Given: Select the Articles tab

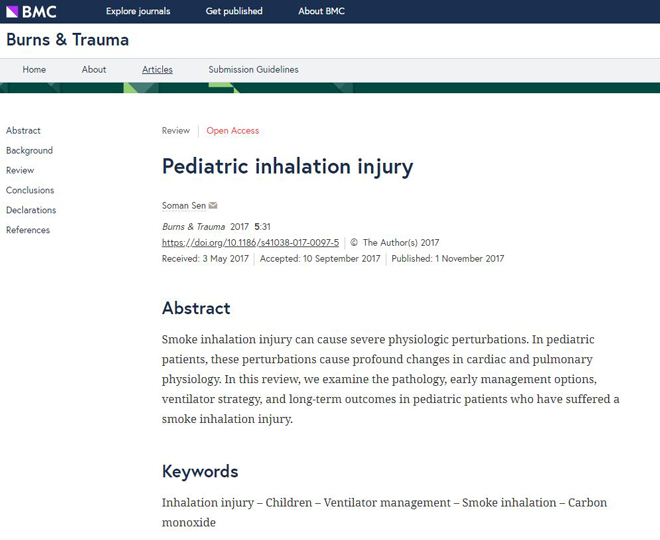Looking at the screenshot, I should (x=157, y=69).
